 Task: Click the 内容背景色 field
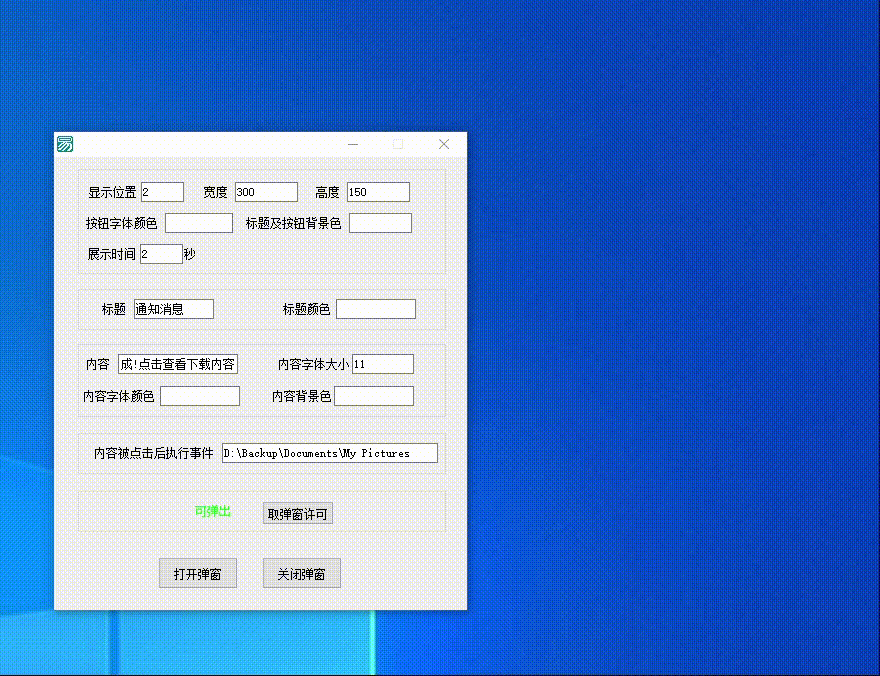[374, 396]
